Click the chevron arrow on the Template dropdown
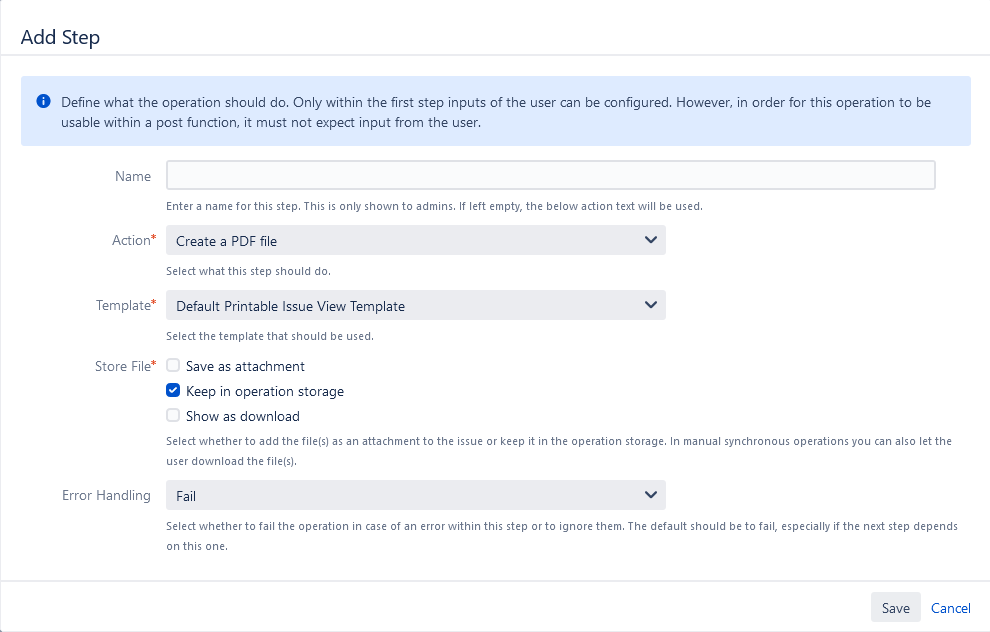The width and height of the screenshot is (990, 632). (x=650, y=305)
